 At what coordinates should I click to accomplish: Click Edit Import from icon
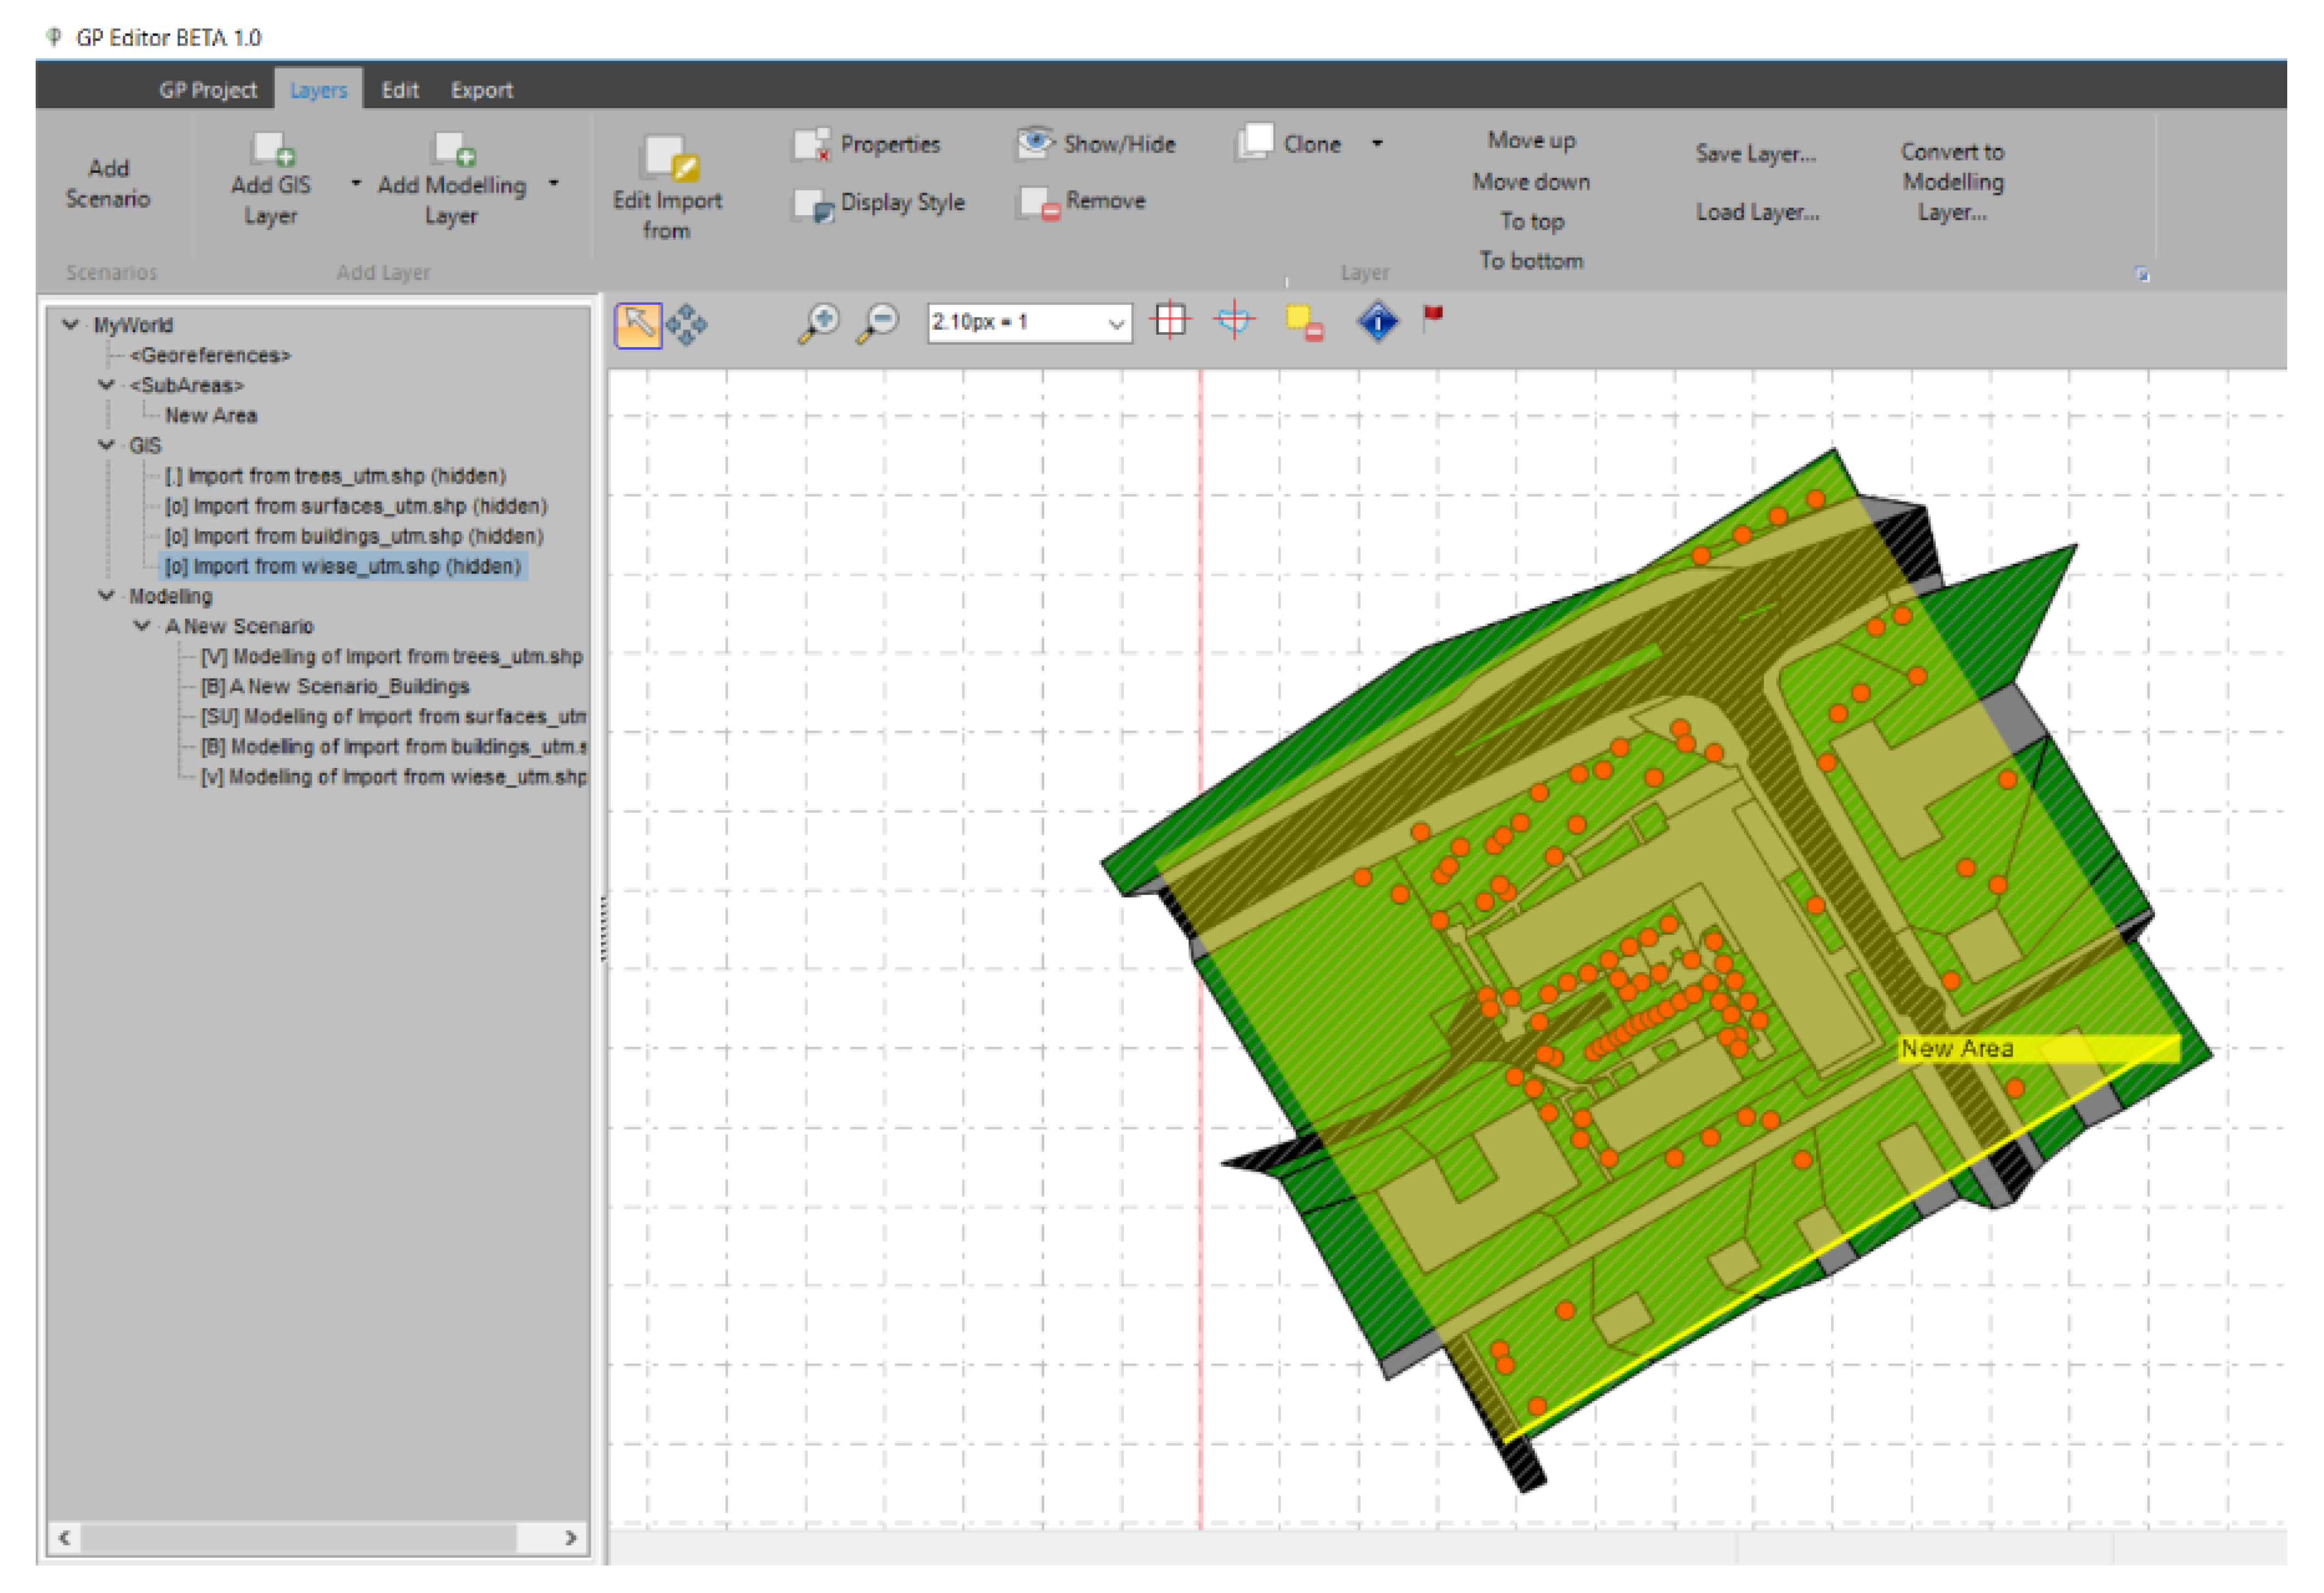pos(668,160)
